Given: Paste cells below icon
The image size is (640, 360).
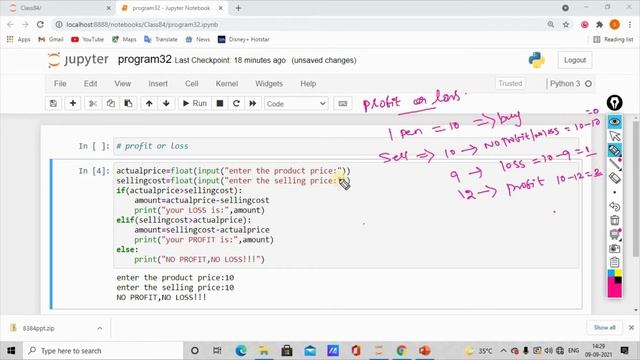Looking at the screenshot, I should click(x=128, y=104).
